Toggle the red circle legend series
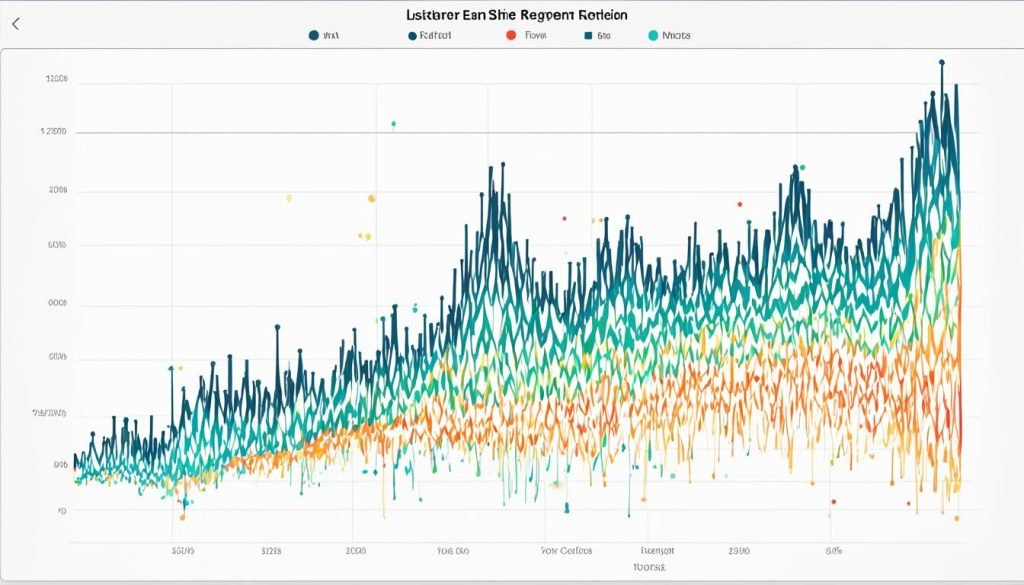The image size is (1024, 585). coord(511,35)
